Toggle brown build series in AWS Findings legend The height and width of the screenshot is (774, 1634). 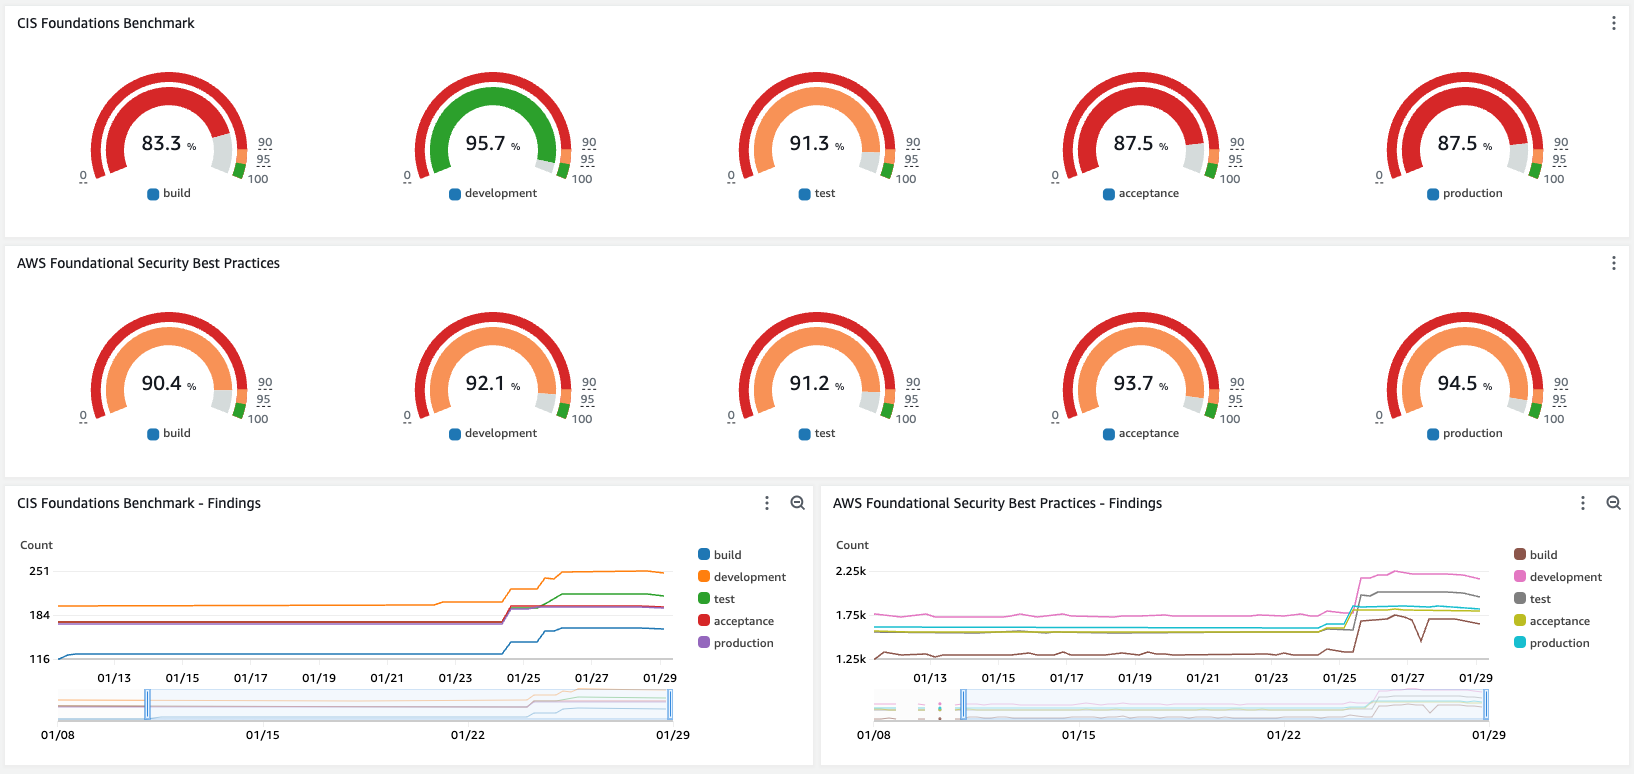[x=1536, y=555]
